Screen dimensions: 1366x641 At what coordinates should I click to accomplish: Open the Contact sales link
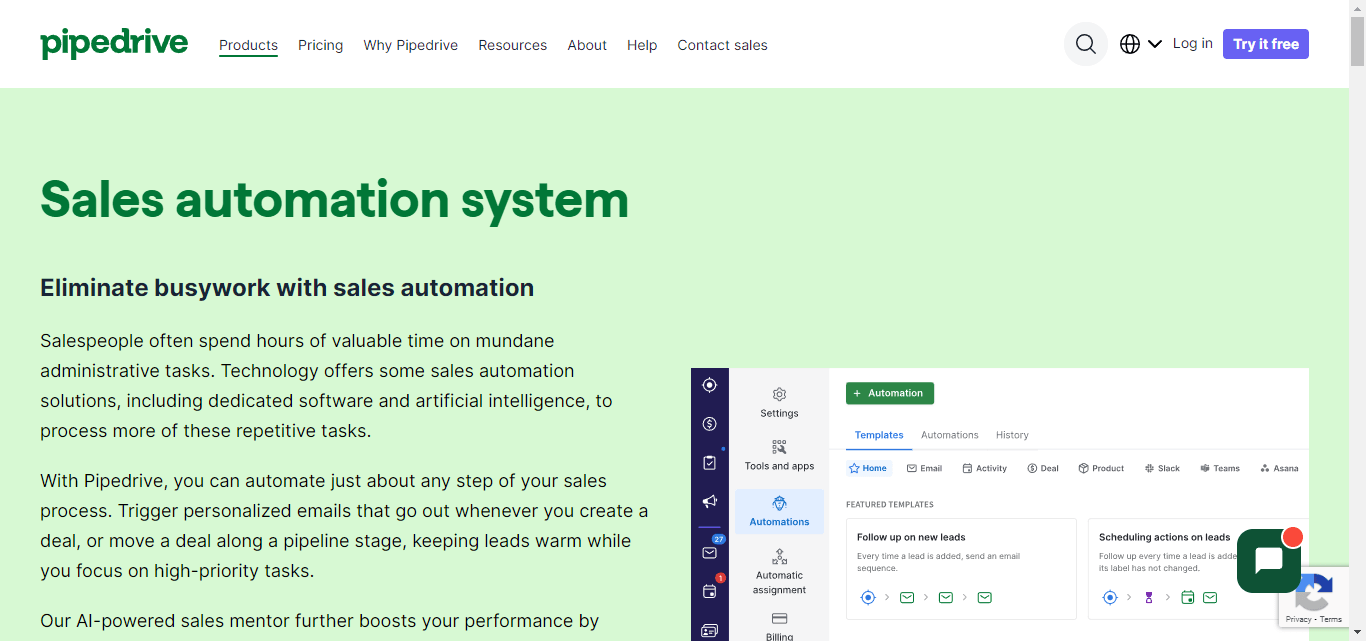click(x=722, y=45)
